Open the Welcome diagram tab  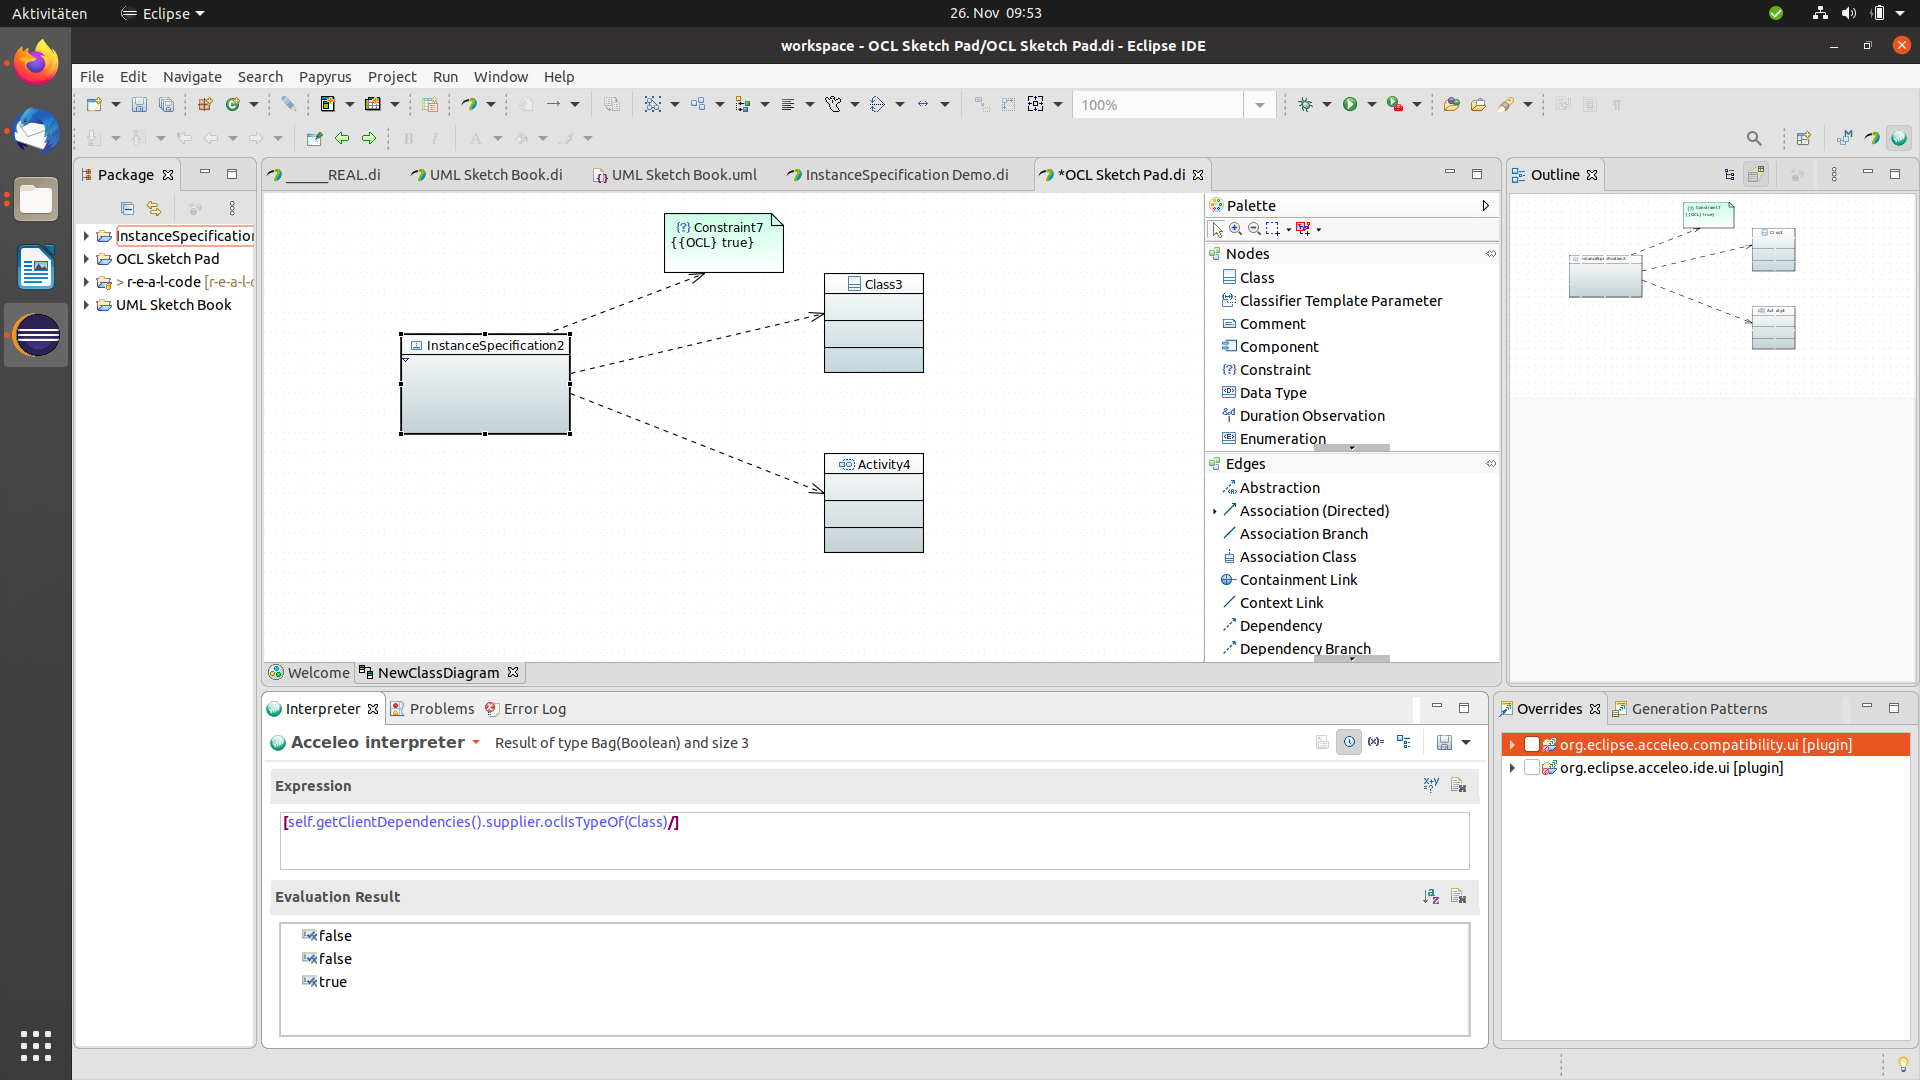tap(309, 672)
